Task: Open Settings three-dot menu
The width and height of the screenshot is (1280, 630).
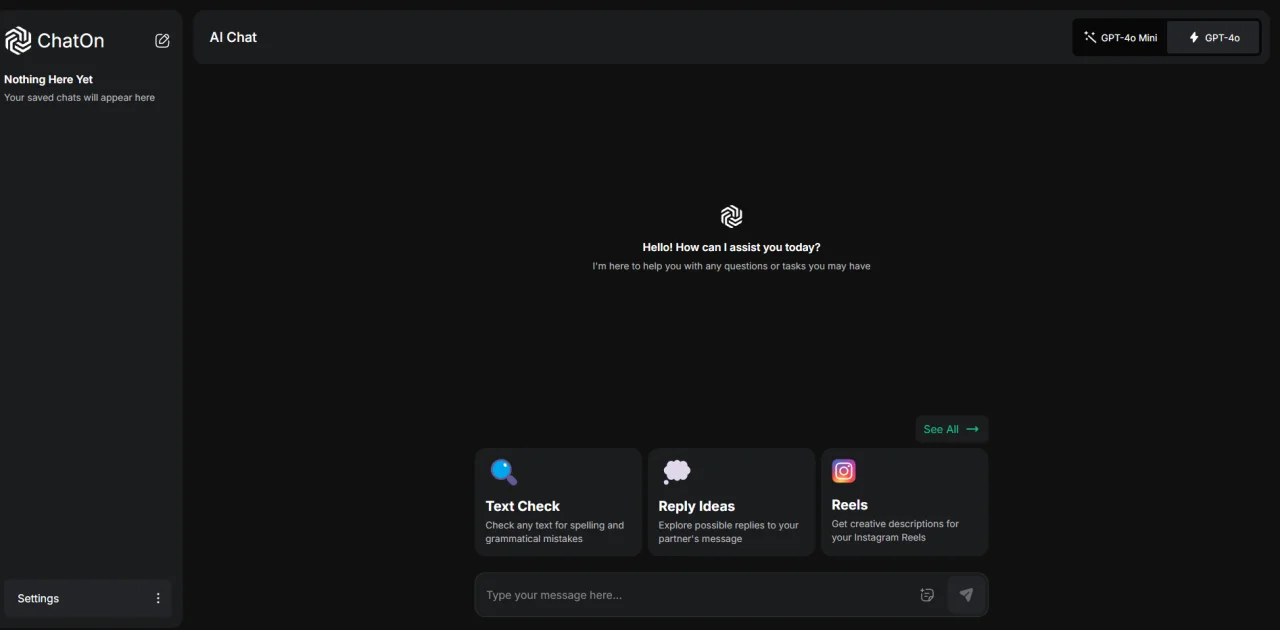Action: pos(157,598)
